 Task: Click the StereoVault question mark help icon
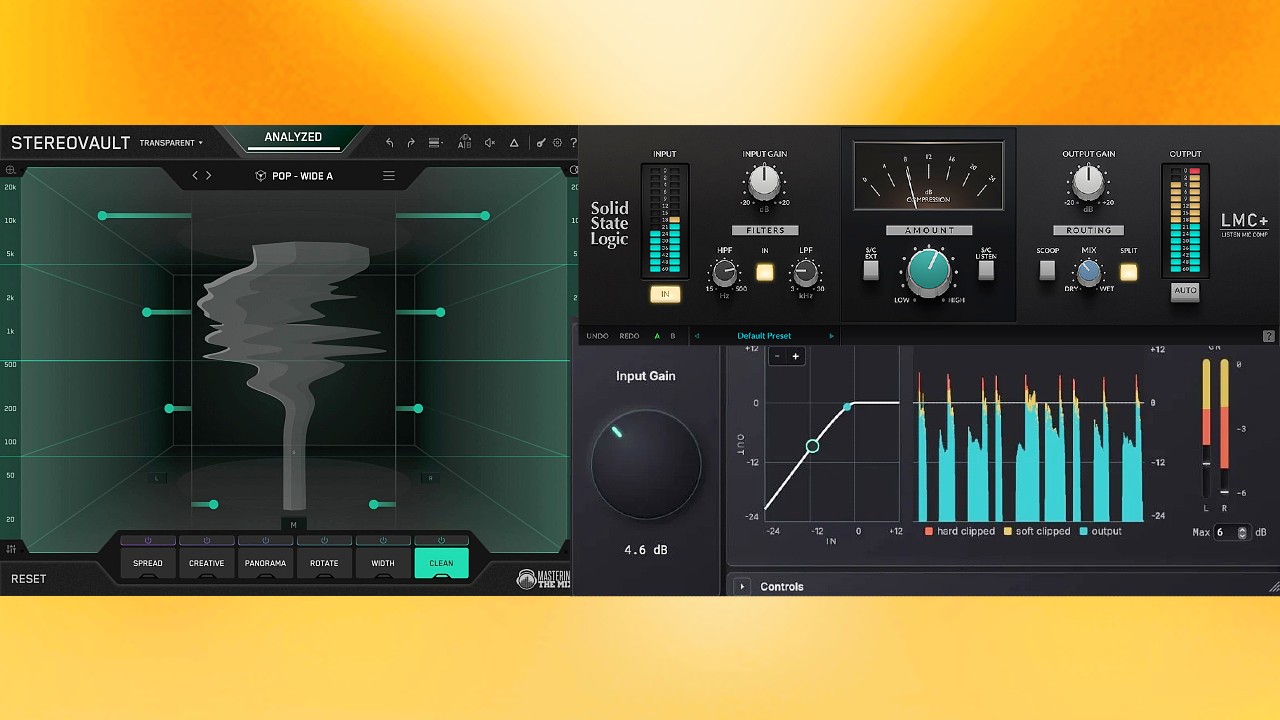click(573, 143)
